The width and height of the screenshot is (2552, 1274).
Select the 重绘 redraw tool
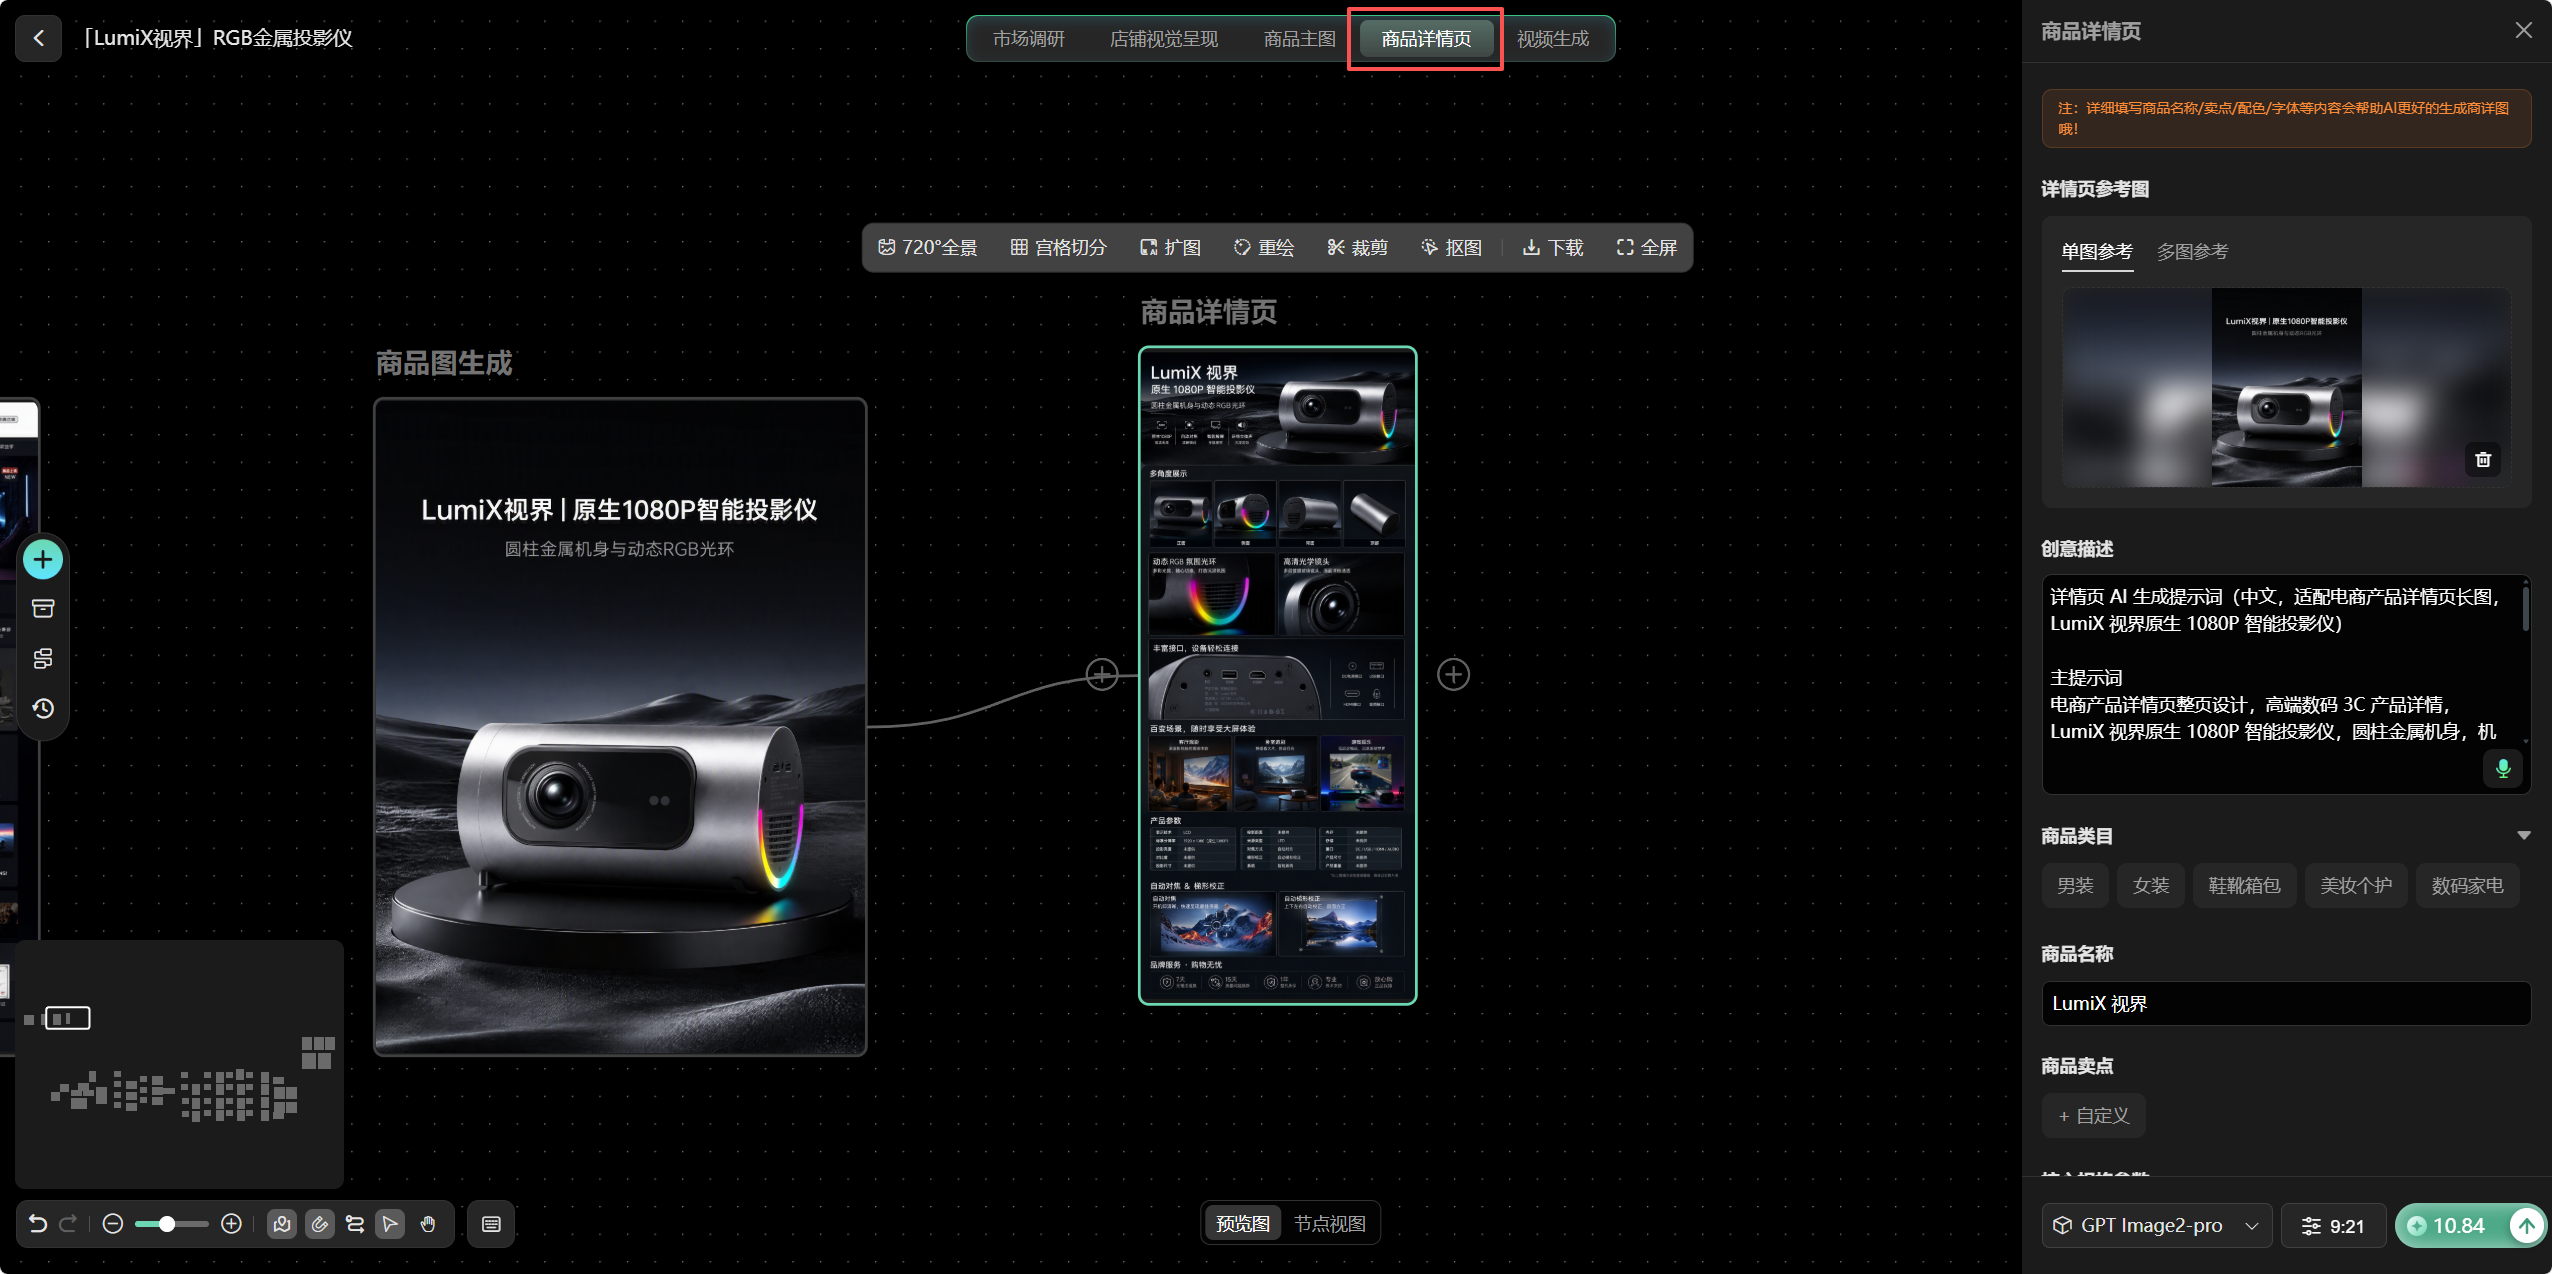(x=1264, y=247)
